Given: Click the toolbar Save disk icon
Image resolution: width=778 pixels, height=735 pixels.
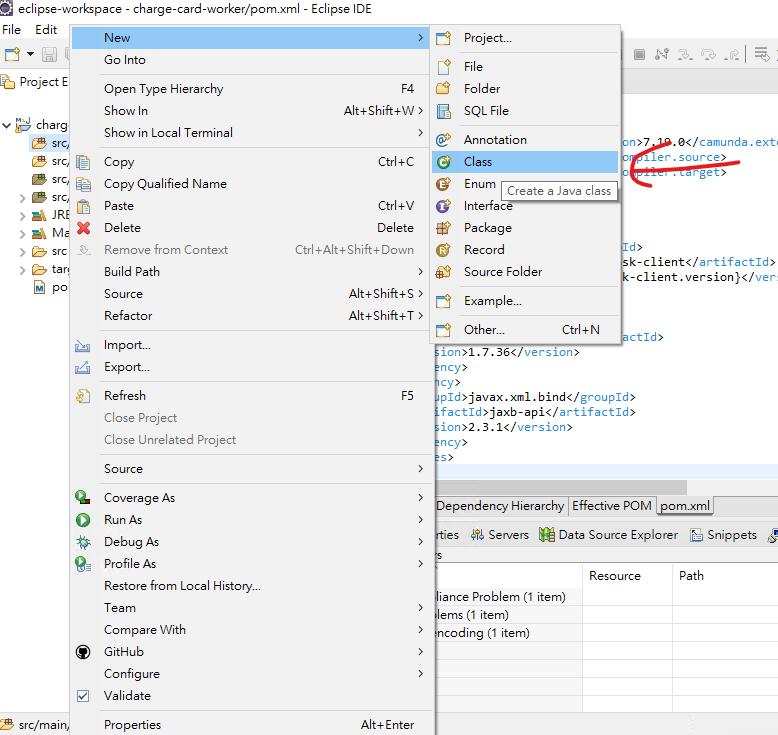Looking at the screenshot, I should (49, 54).
